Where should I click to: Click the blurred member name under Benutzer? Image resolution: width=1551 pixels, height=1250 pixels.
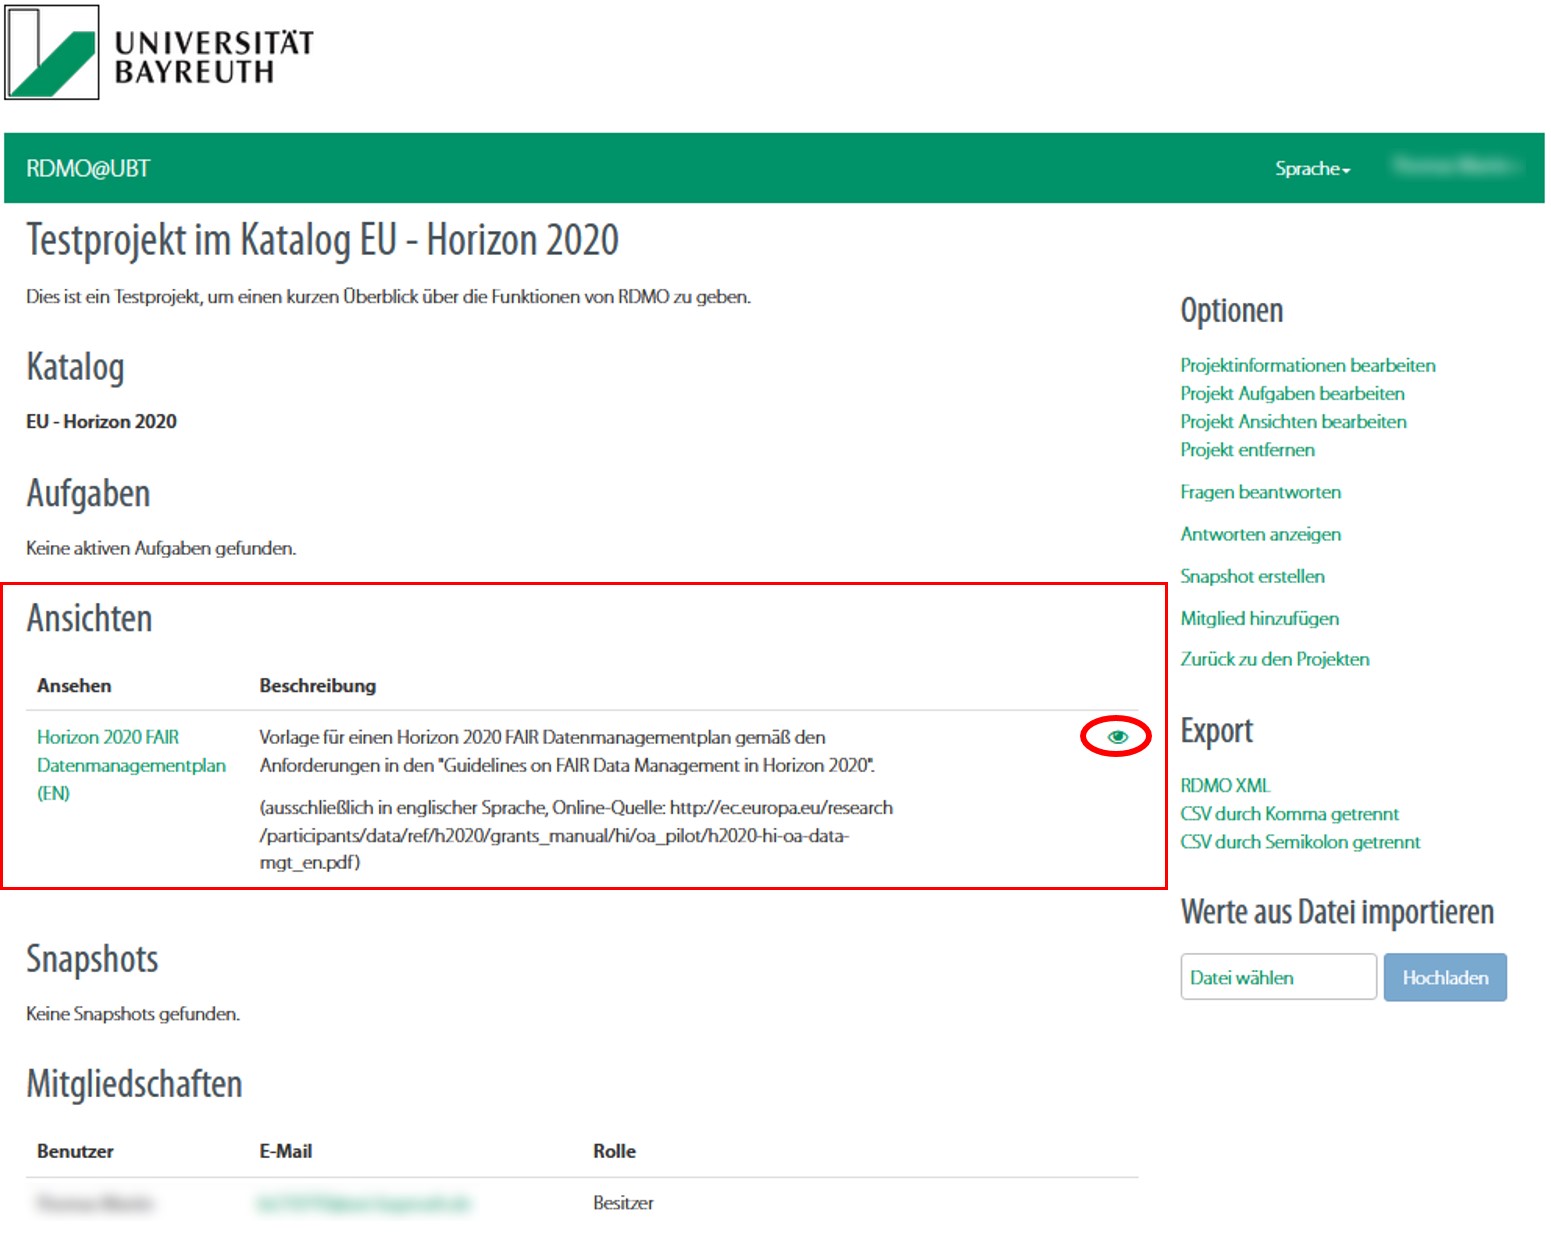(x=95, y=1203)
